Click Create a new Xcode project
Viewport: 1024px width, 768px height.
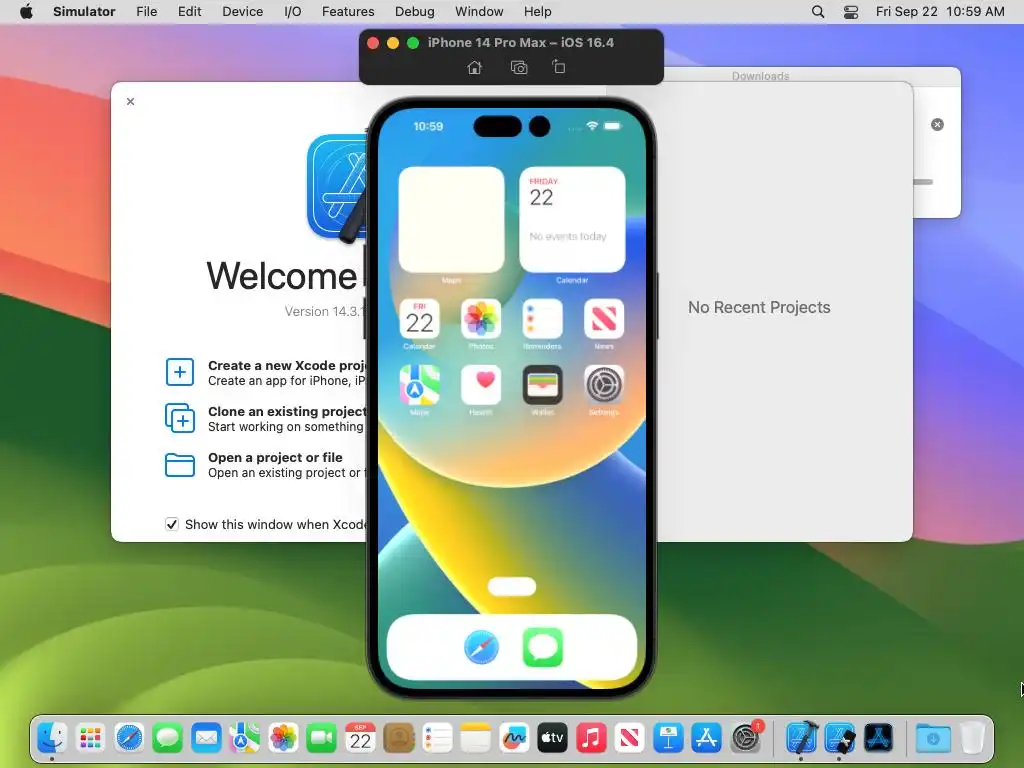point(266,372)
